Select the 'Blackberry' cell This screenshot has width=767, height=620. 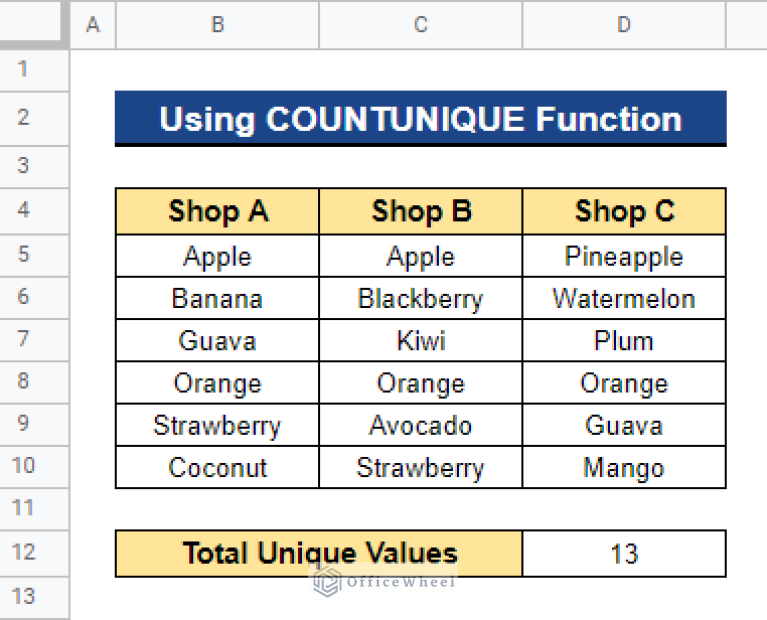click(x=420, y=299)
